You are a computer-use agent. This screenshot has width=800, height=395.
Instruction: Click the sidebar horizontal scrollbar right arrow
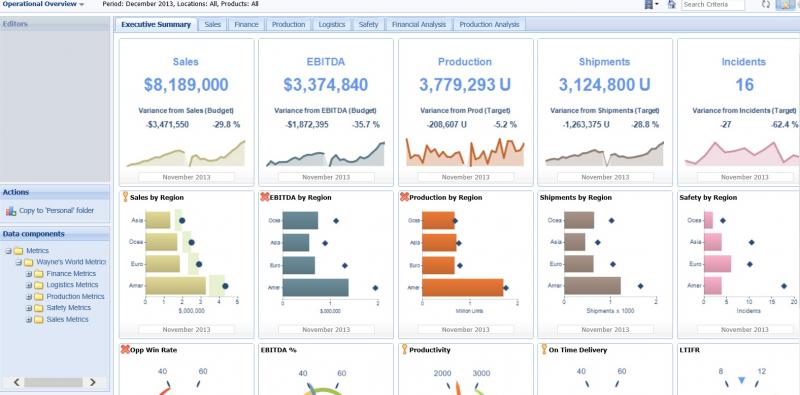92,382
